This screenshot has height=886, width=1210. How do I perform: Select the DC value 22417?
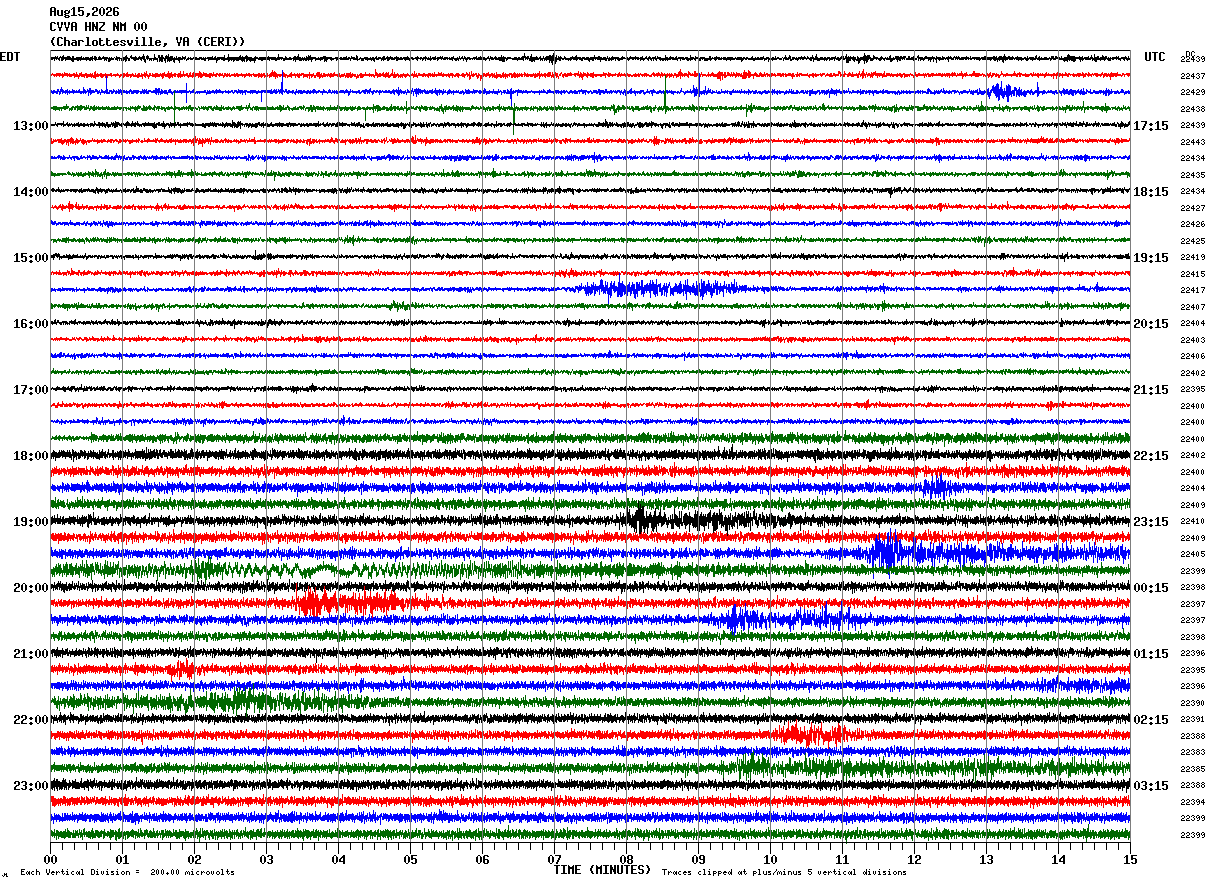[1192, 290]
